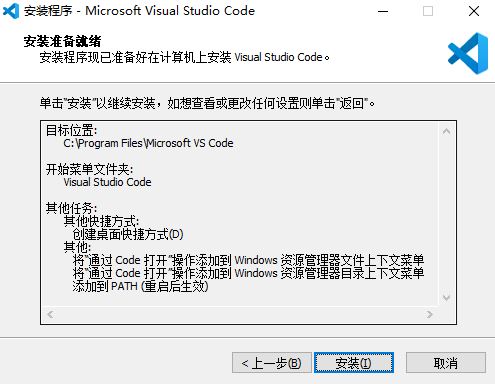Click the 安装准备就绪 heading text
This screenshot has height=384, width=495.
(62, 41)
